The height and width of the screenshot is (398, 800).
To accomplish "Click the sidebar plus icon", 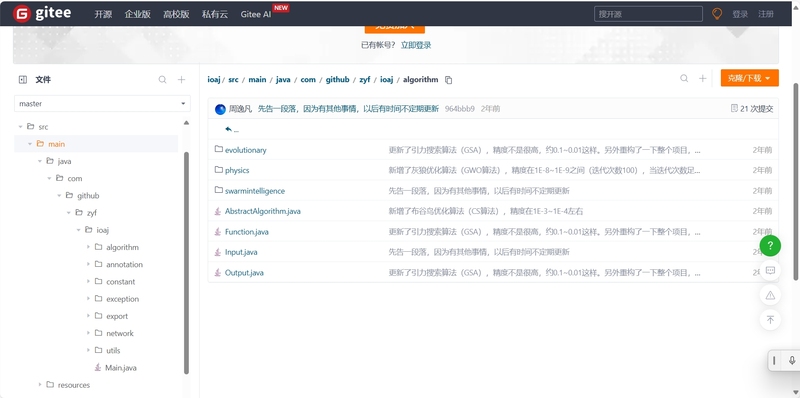I will pyautogui.click(x=181, y=80).
